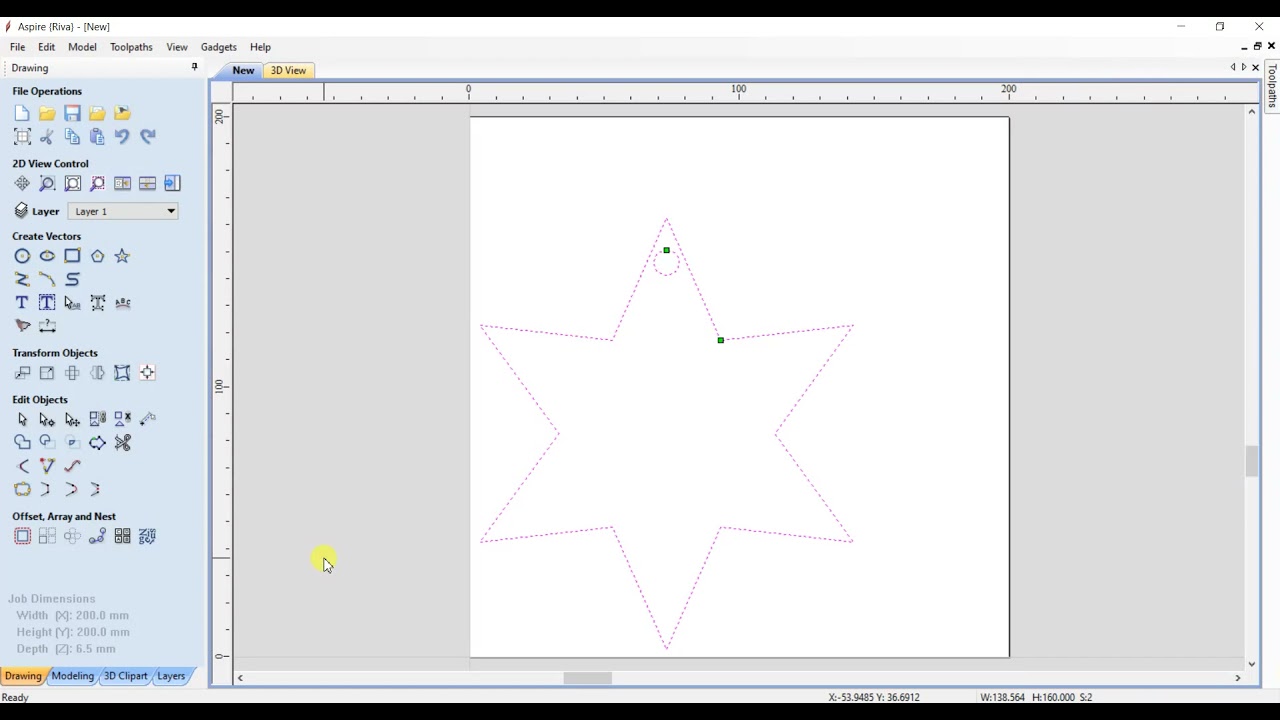Click the Dimension measurement tool
The height and width of the screenshot is (720, 1280).
[47, 325]
